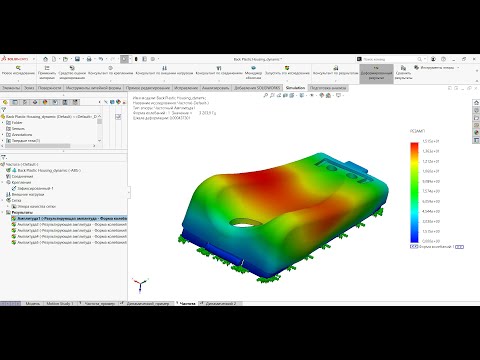Click FeatureManager design tree tab icon
Screen dimensions: 480x360
pyautogui.click(x=5, y=102)
